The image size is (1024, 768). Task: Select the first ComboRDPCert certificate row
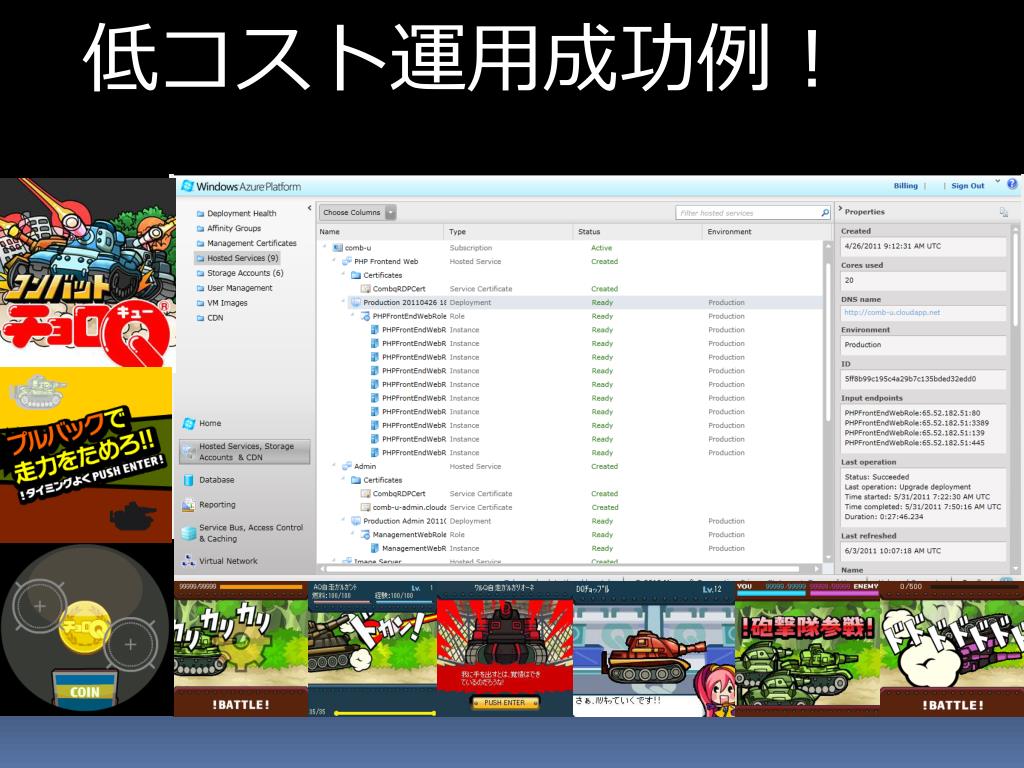coord(569,289)
